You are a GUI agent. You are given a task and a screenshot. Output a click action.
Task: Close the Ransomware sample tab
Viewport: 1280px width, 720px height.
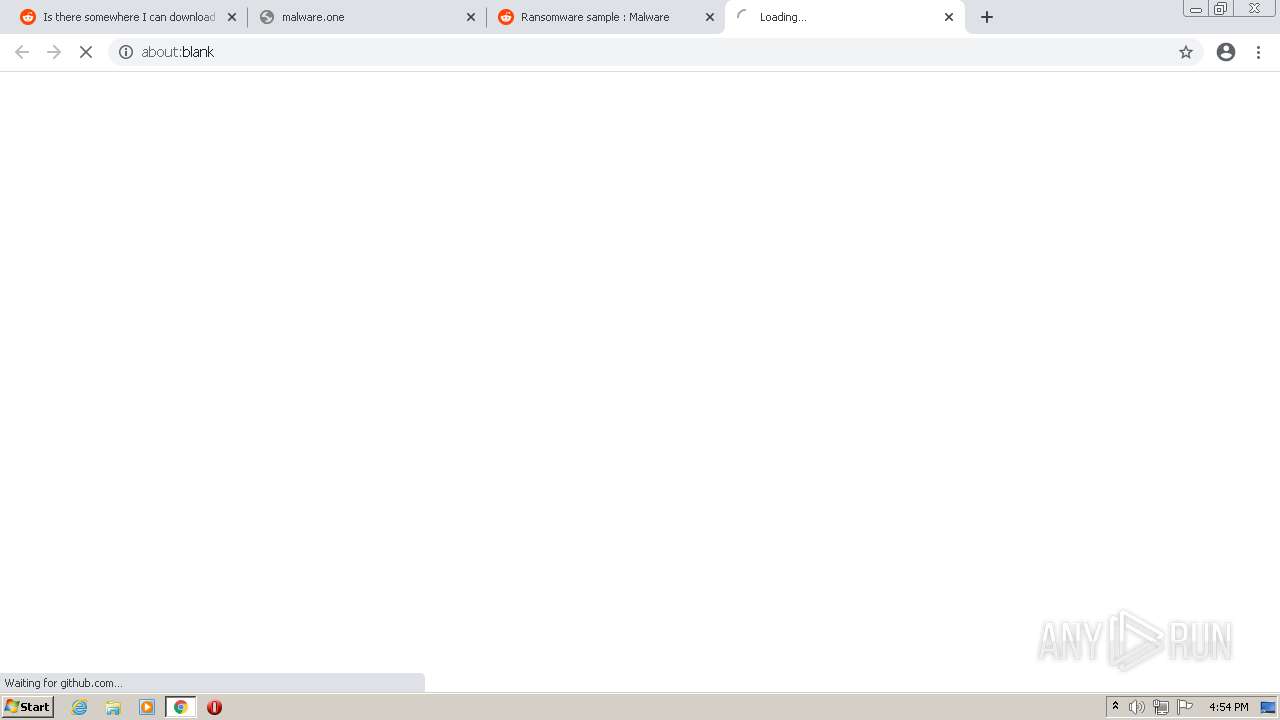710,17
